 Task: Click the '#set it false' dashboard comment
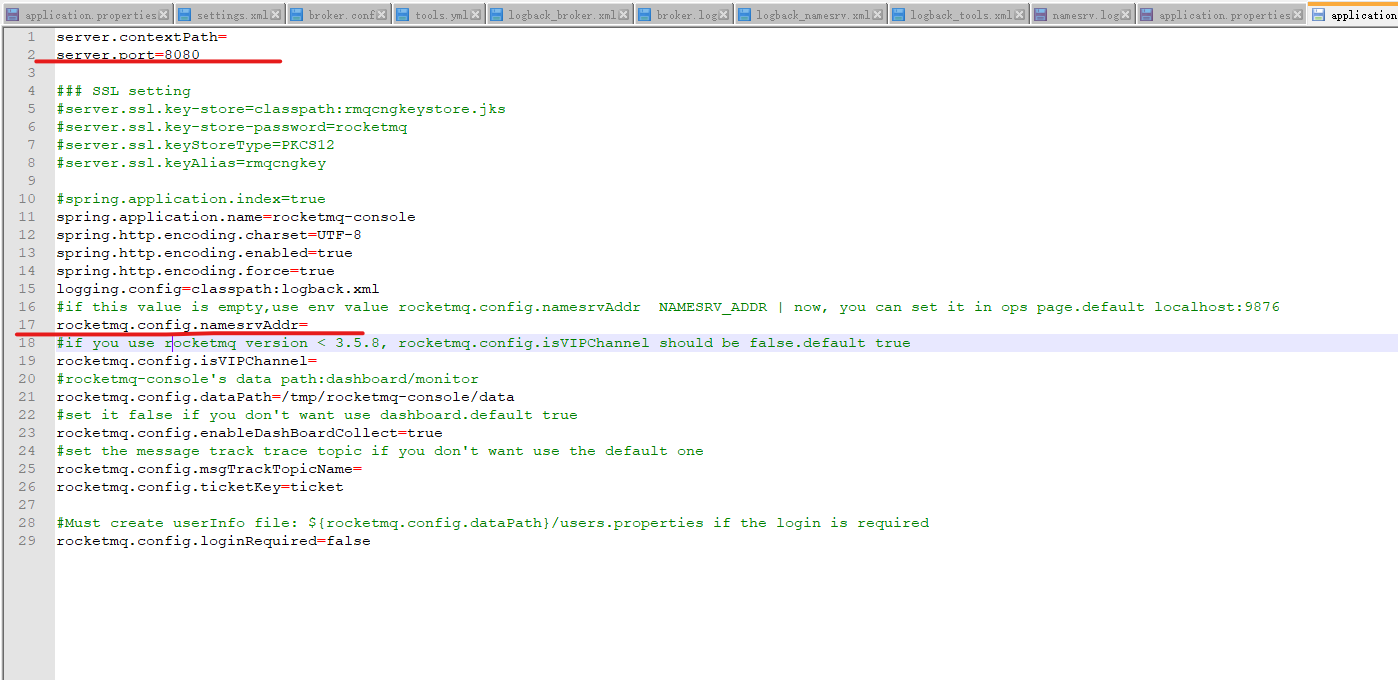point(317,415)
